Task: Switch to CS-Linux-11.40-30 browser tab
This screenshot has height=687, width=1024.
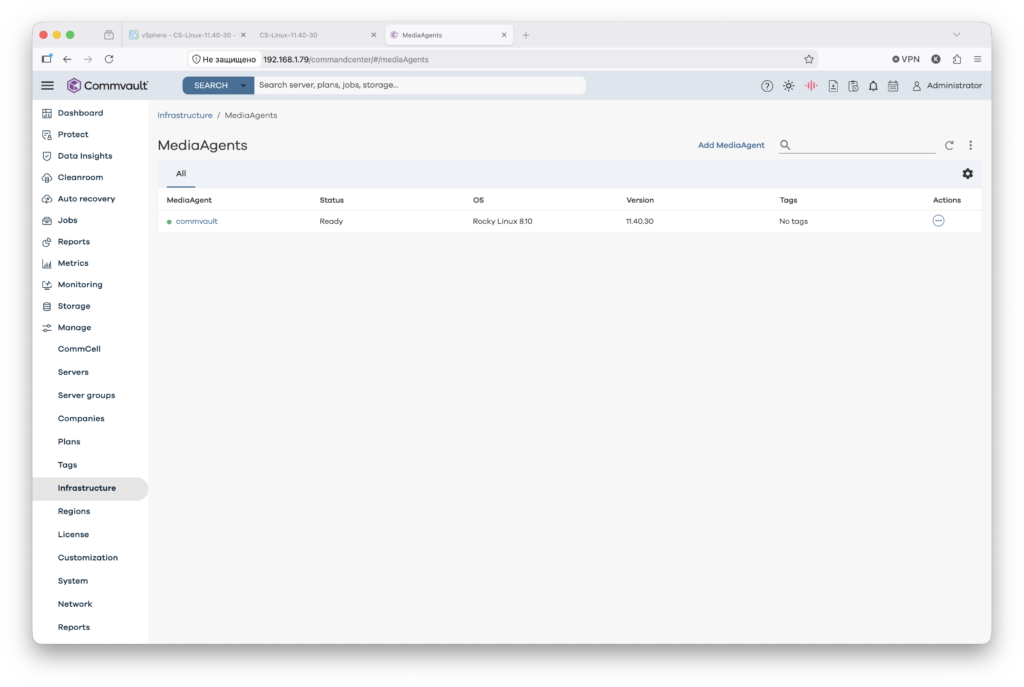Action: click(317, 35)
